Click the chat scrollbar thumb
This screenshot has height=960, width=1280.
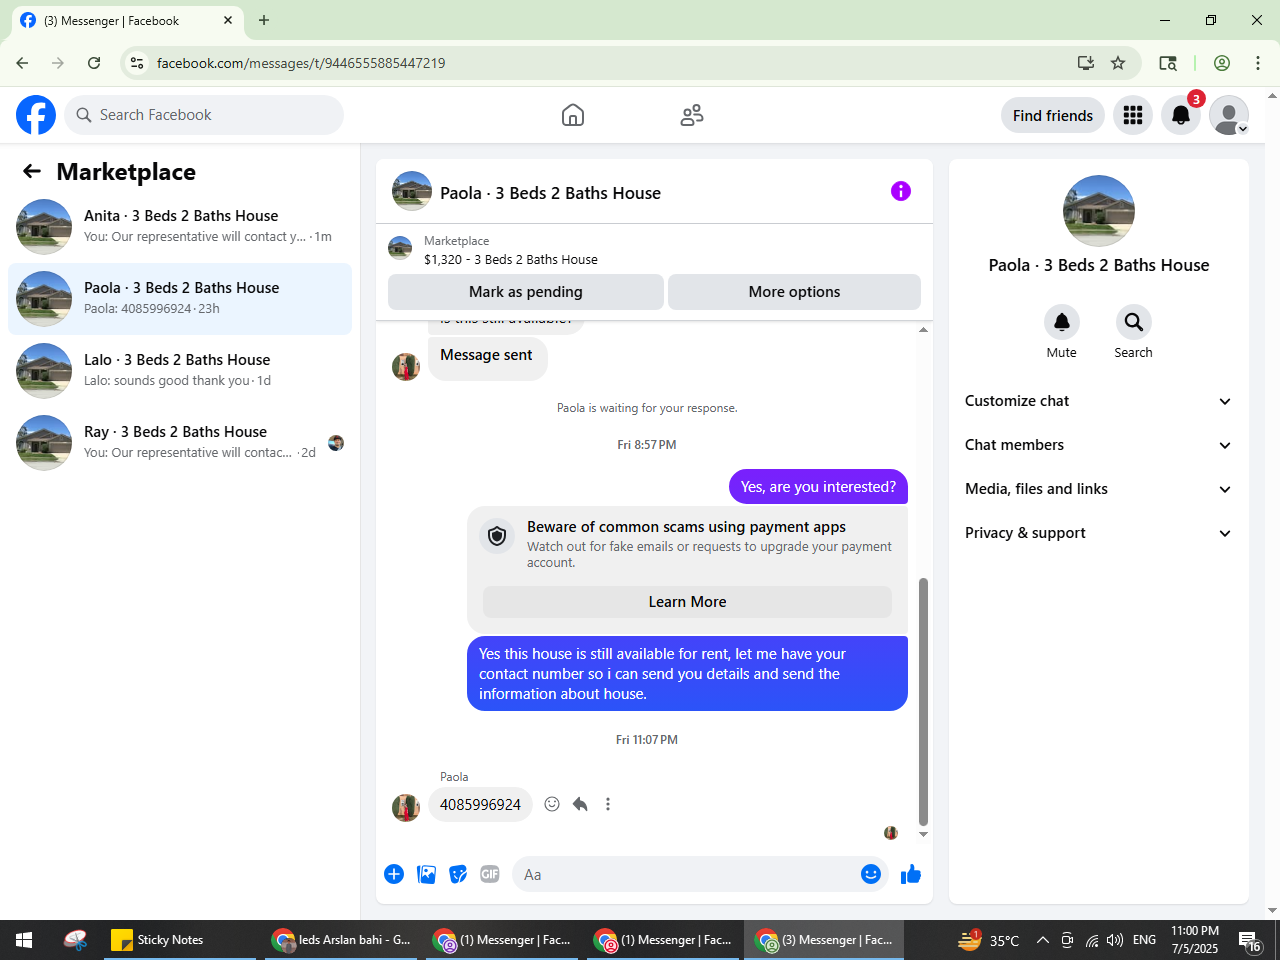[x=923, y=701]
